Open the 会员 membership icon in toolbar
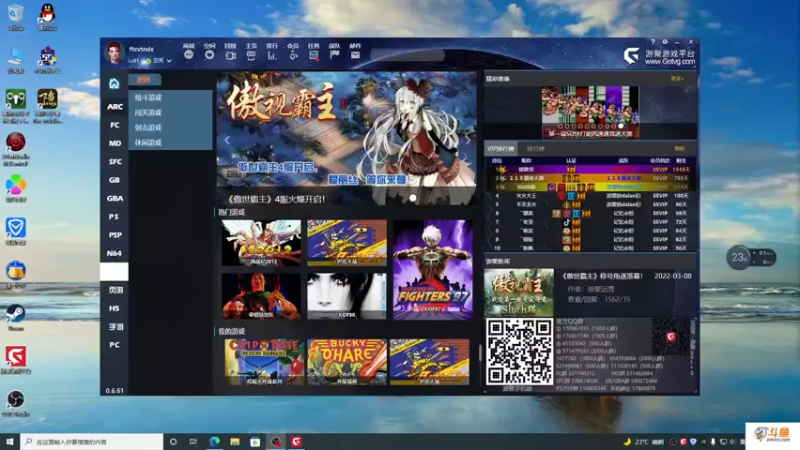 click(293, 55)
